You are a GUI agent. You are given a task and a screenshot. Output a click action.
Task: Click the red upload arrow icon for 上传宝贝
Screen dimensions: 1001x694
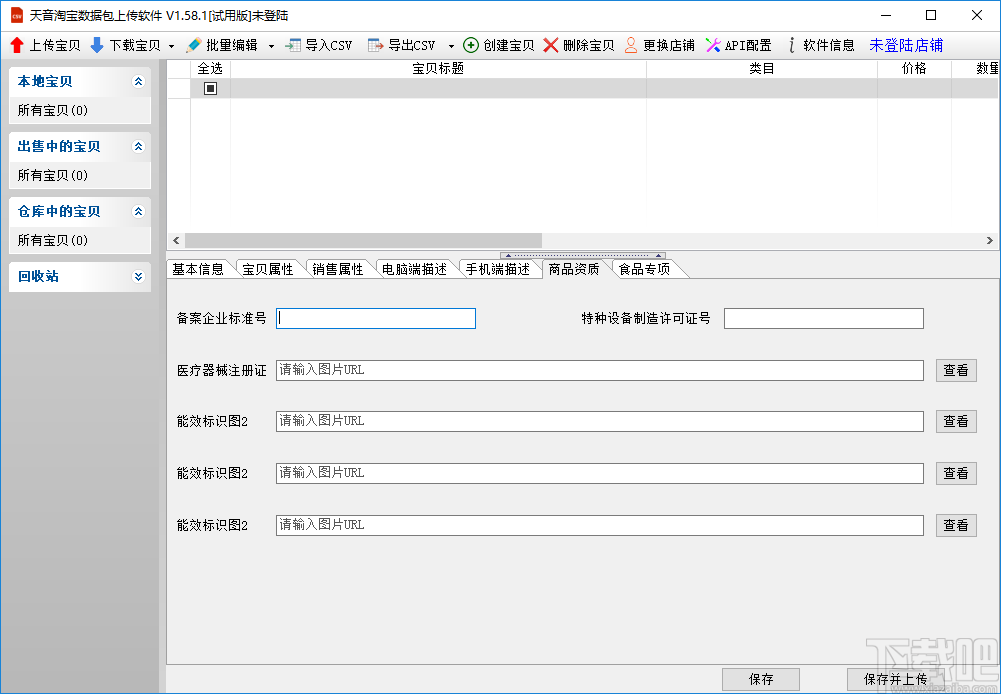pos(17,45)
